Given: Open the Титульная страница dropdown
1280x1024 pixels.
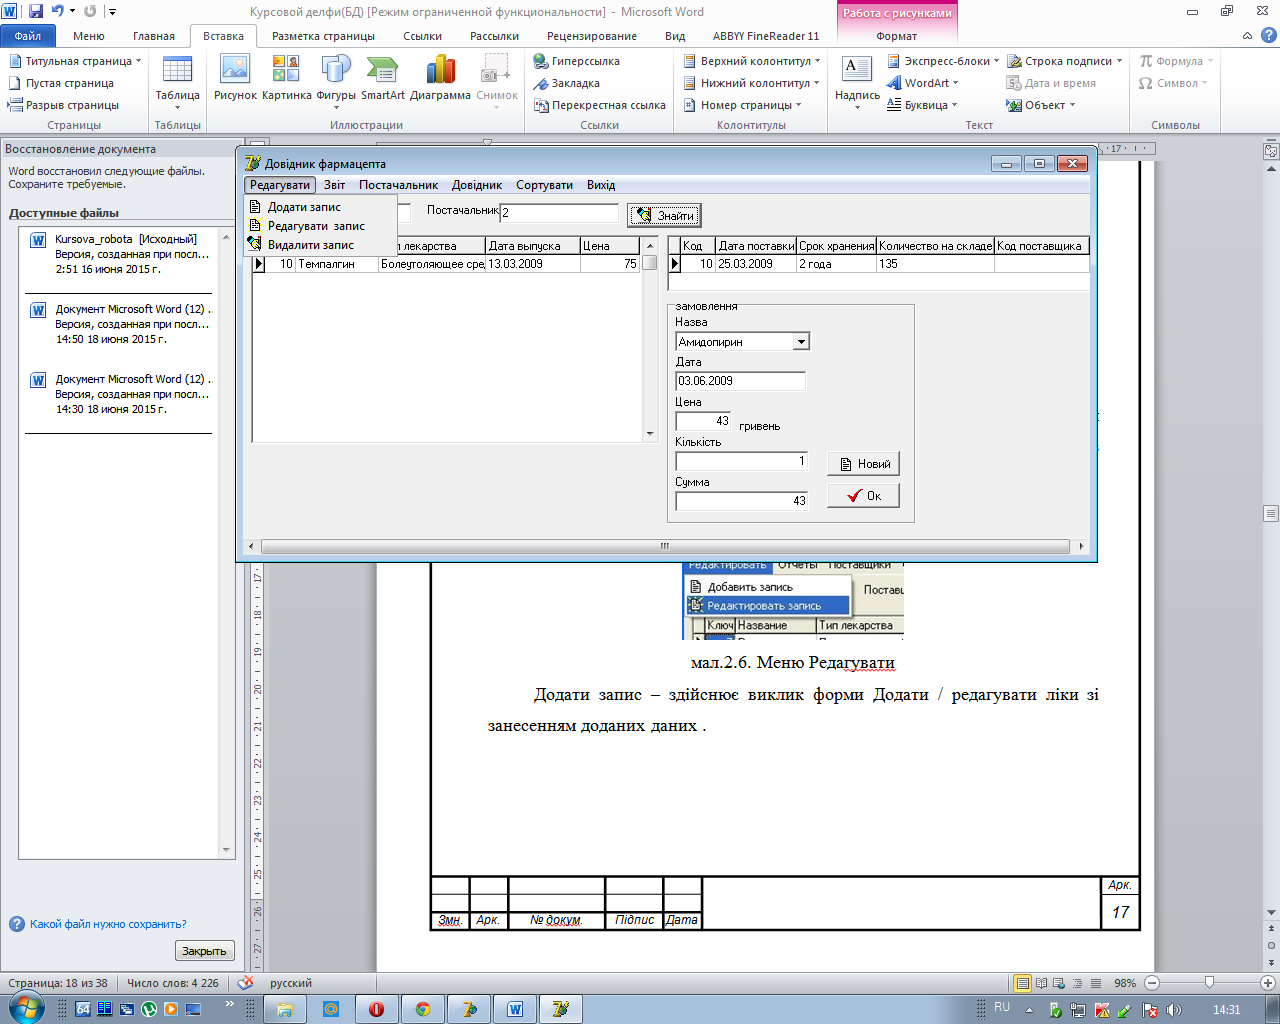Looking at the screenshot, I should pos(75,61).
